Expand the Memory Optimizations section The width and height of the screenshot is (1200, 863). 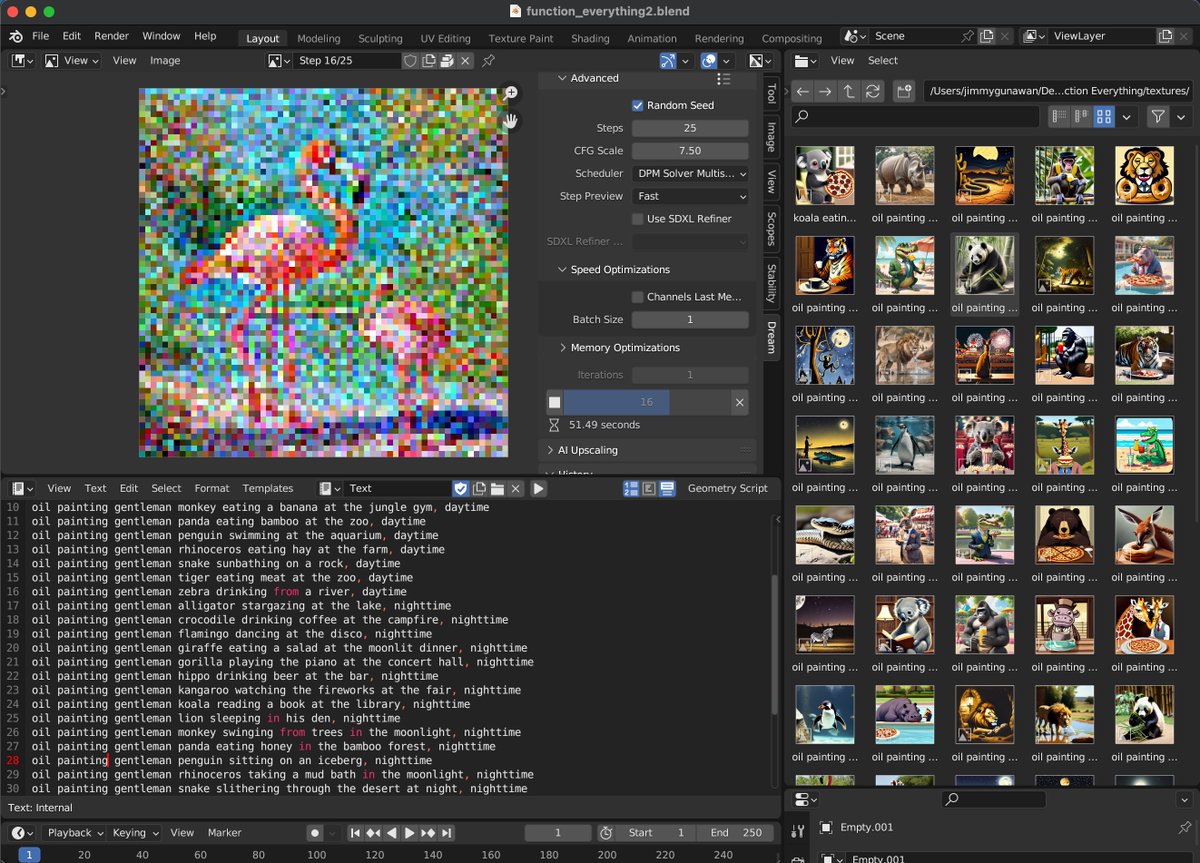562,348
